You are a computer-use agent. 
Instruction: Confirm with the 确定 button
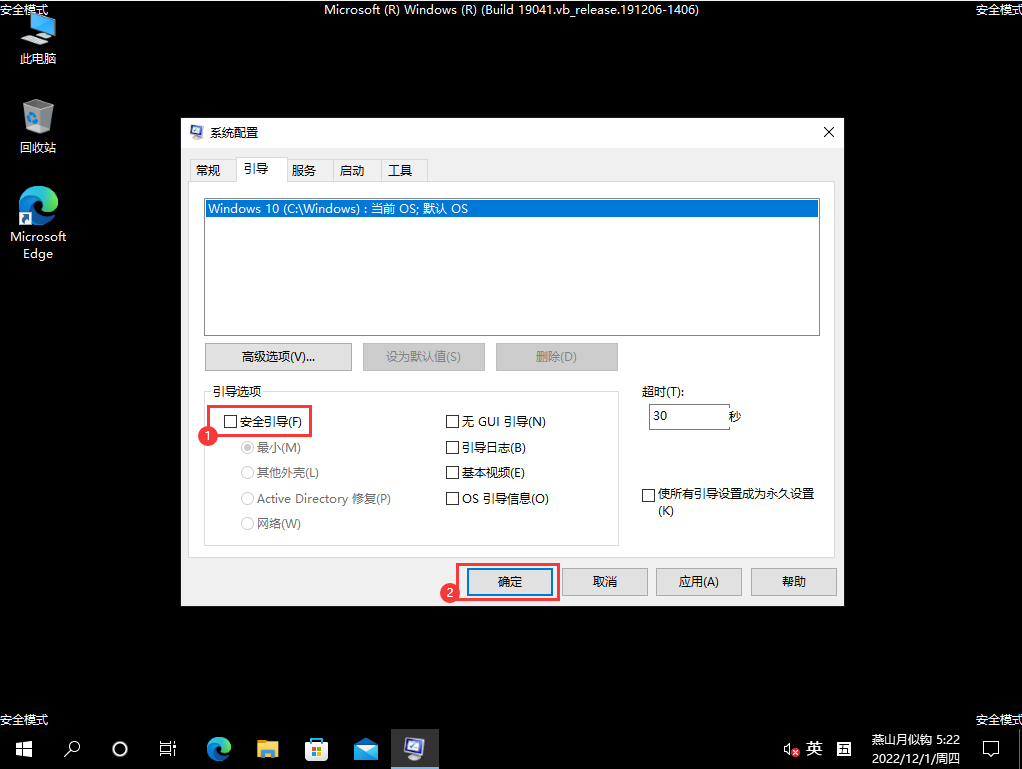[510, 582]
